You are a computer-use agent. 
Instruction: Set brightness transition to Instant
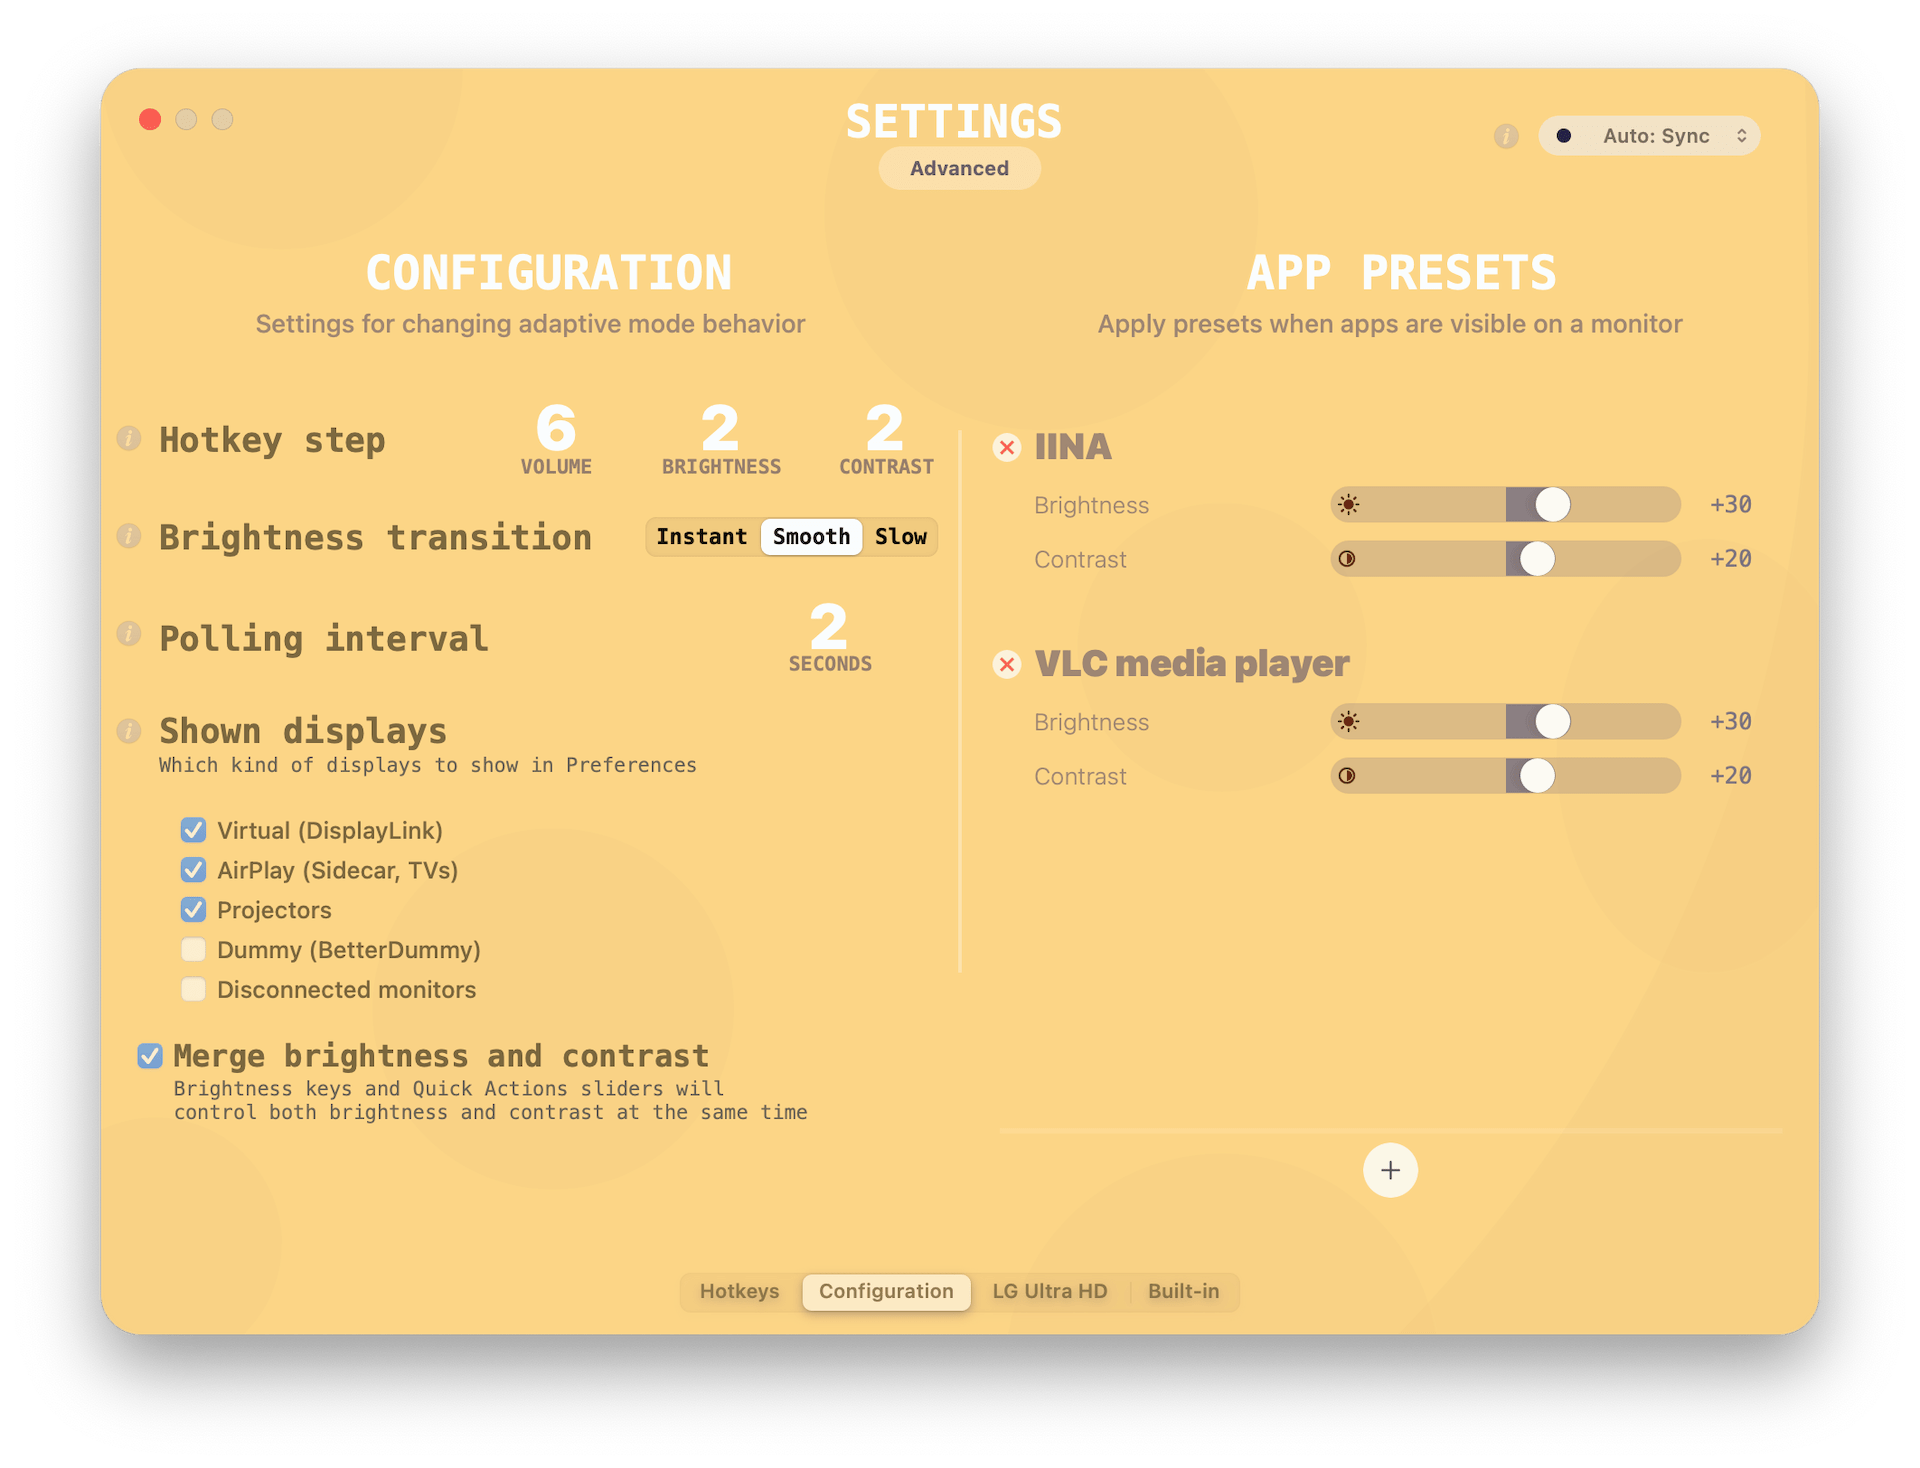701,537
